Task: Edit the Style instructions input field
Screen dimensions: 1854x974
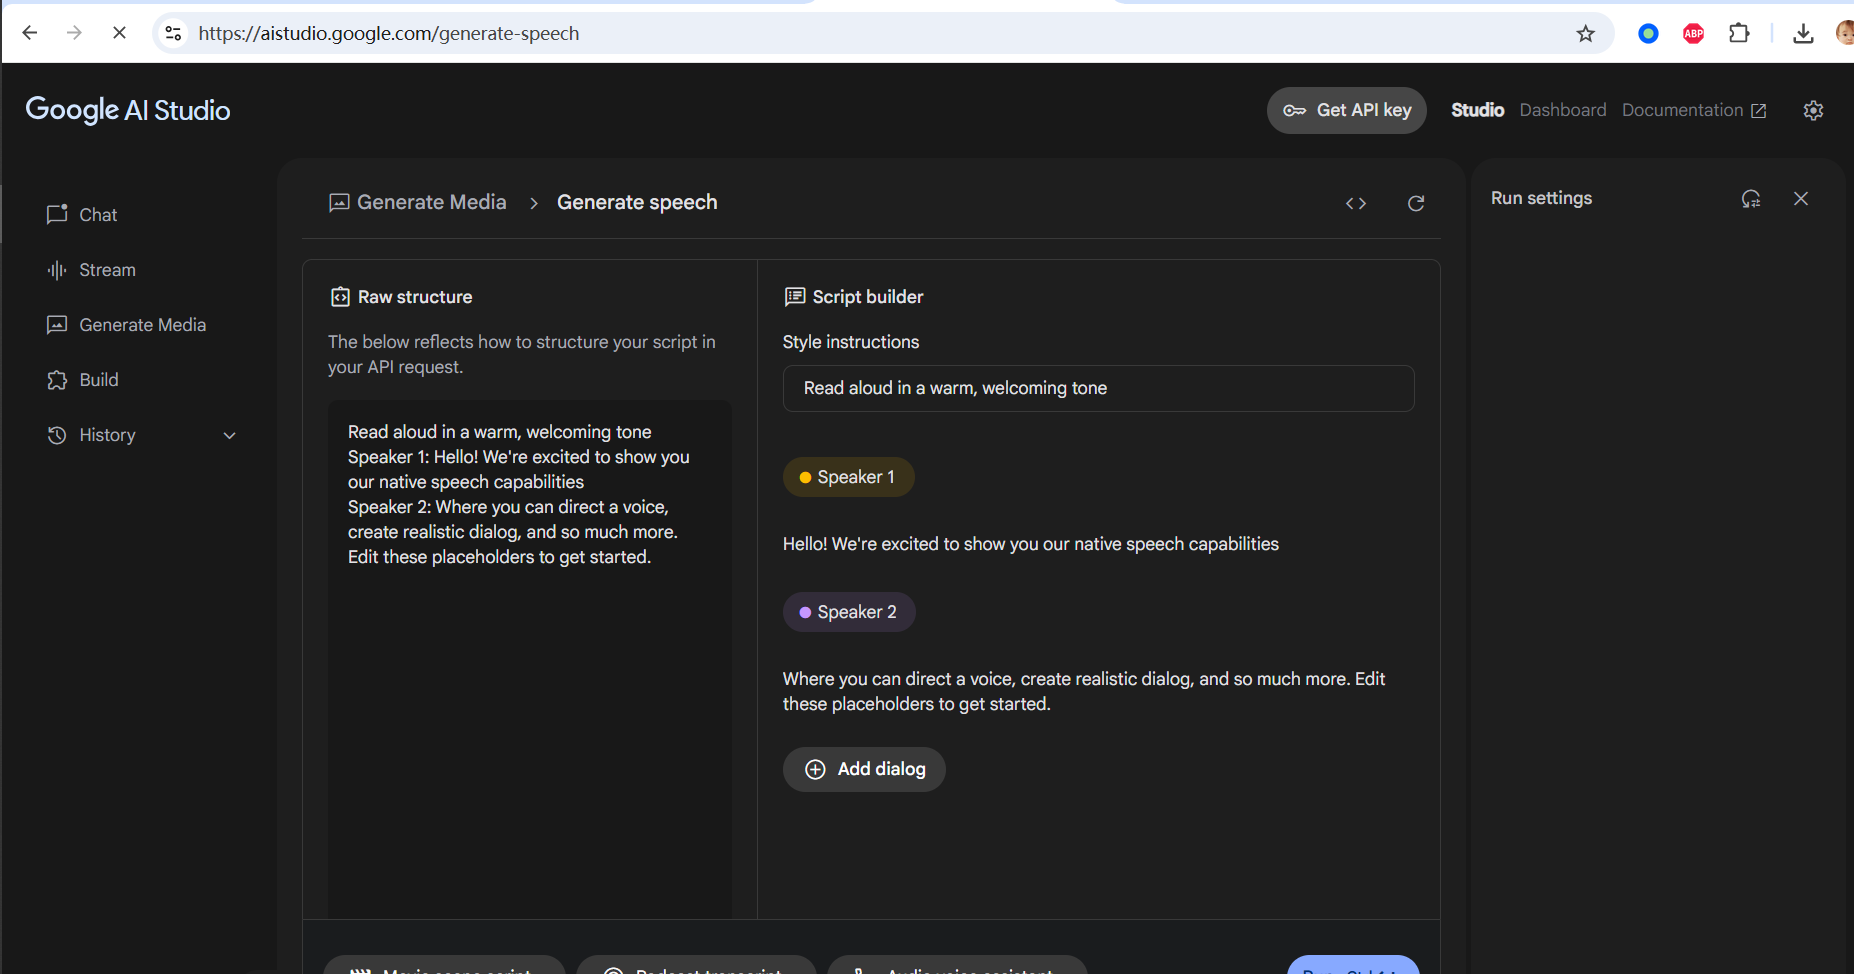Action: tap(1098, 388)
